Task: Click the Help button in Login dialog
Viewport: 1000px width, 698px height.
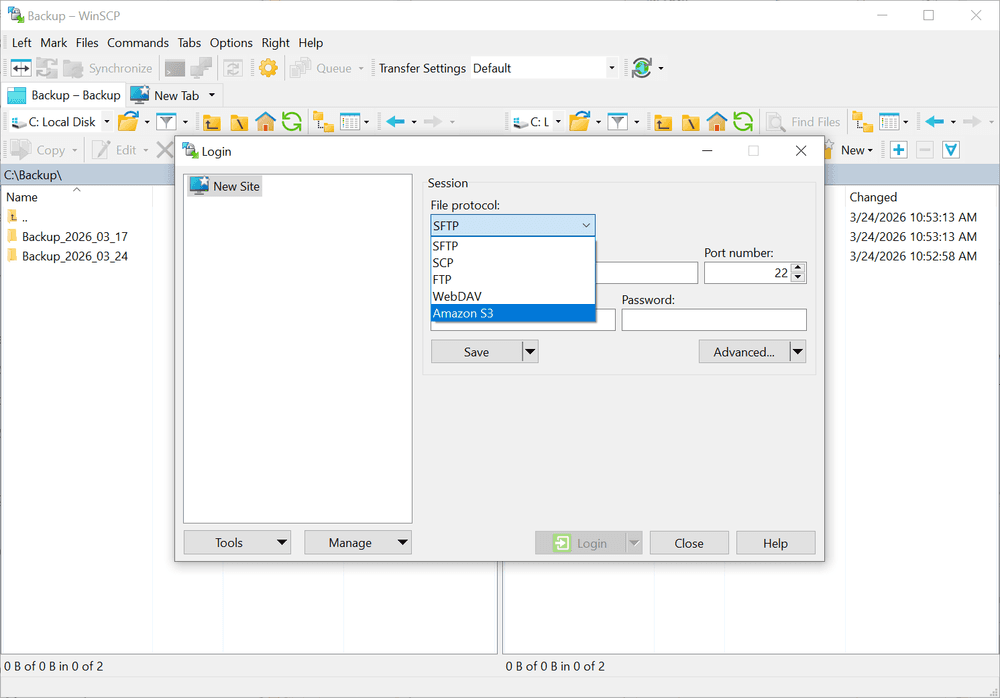Action: [x=776, y=543]
